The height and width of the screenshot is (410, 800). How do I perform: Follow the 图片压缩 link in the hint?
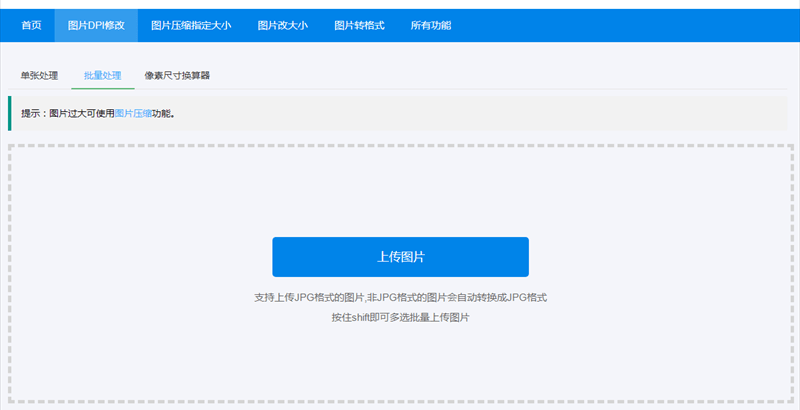tap(133, 114)
